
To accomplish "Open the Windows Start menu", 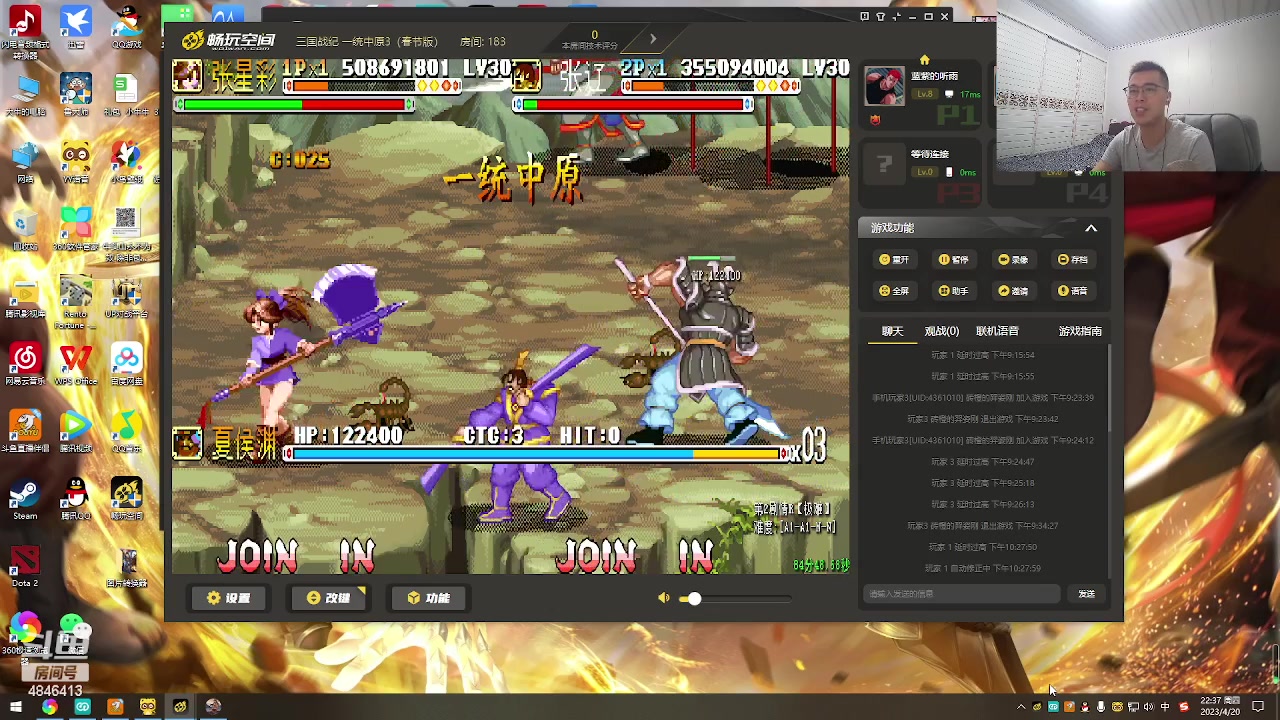I will pyautogui.click(x=15, y=707).
